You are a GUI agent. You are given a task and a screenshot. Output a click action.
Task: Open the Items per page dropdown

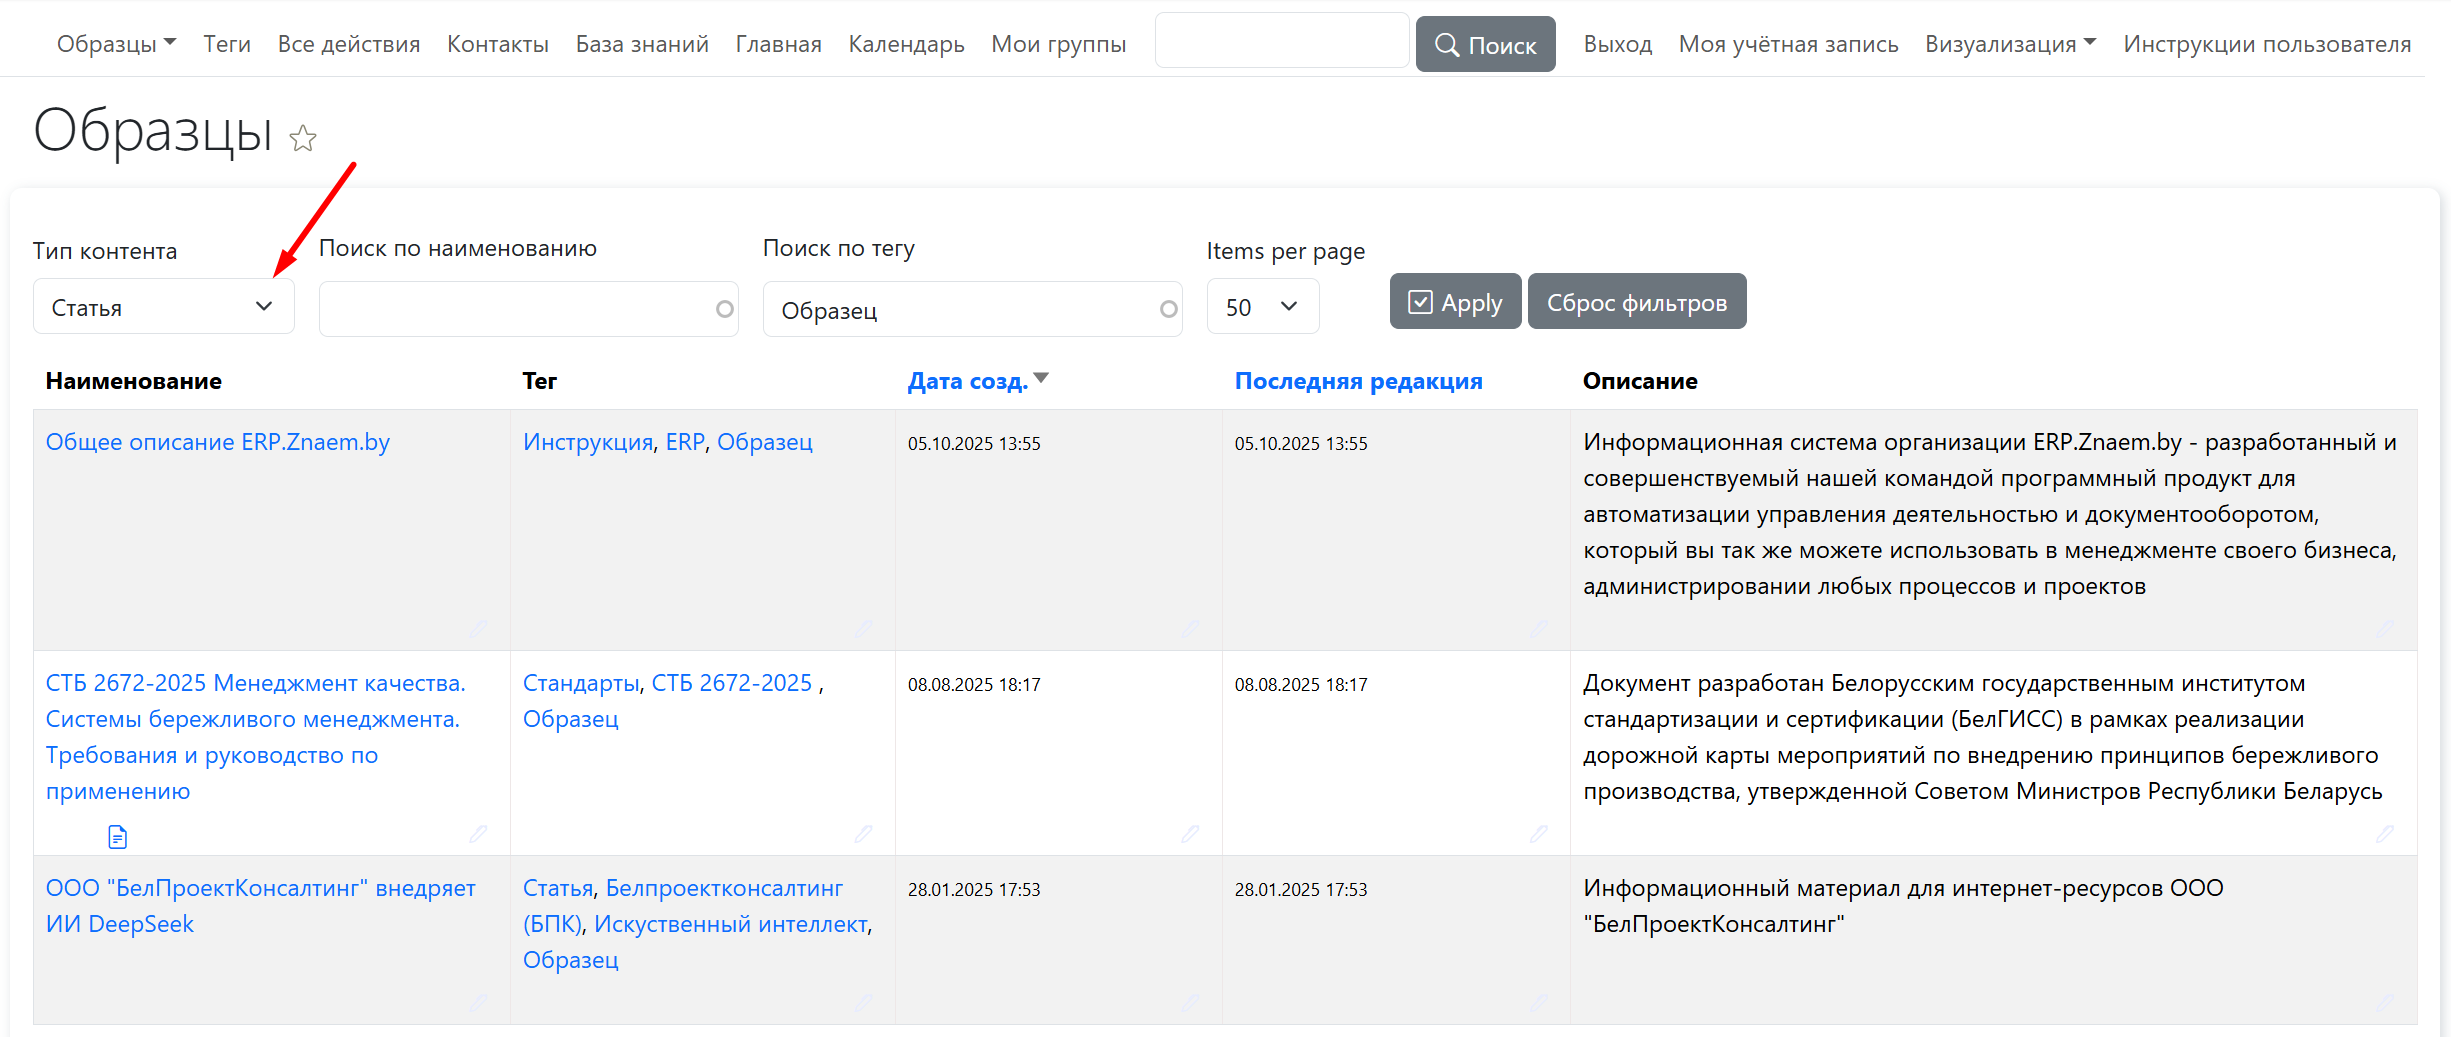(1262, 307)
